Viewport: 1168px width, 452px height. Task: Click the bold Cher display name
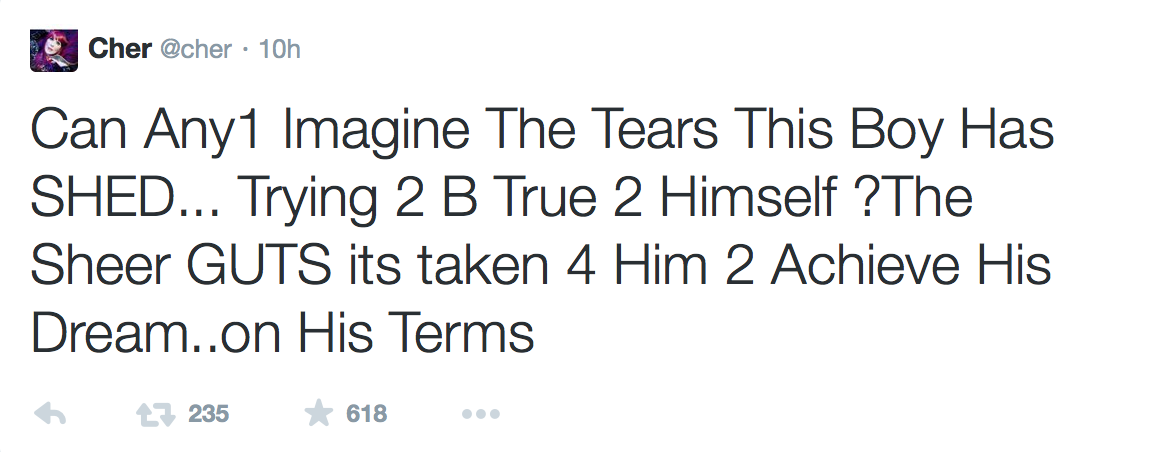point(120,49)
